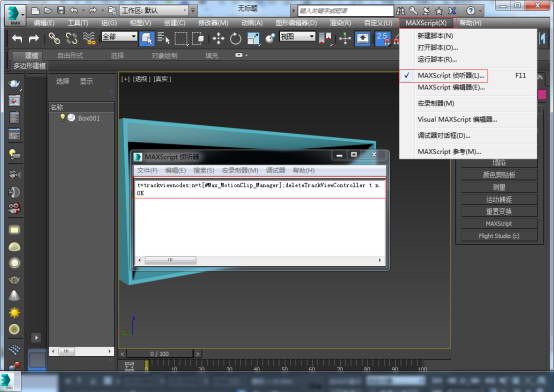554x392 pixels.
Task: Click the large Redo arrow on main toolbar
Action: (34, 38)
